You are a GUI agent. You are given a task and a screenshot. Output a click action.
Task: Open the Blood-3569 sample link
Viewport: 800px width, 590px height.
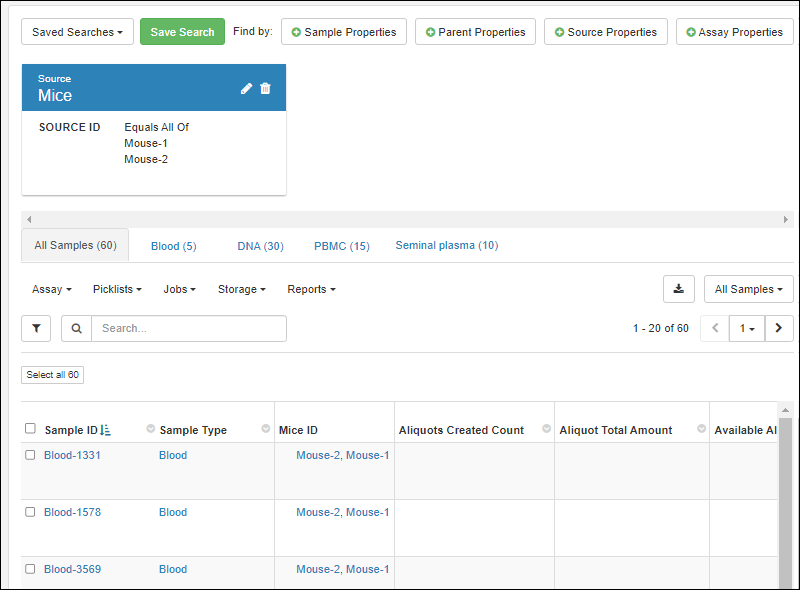coord(72,569)
